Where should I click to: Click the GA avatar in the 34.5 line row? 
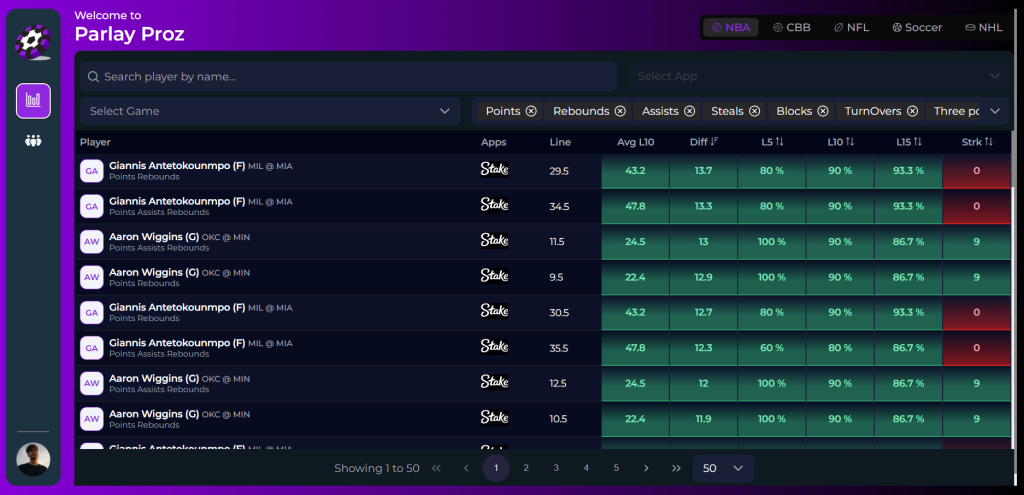click(91, 206)
